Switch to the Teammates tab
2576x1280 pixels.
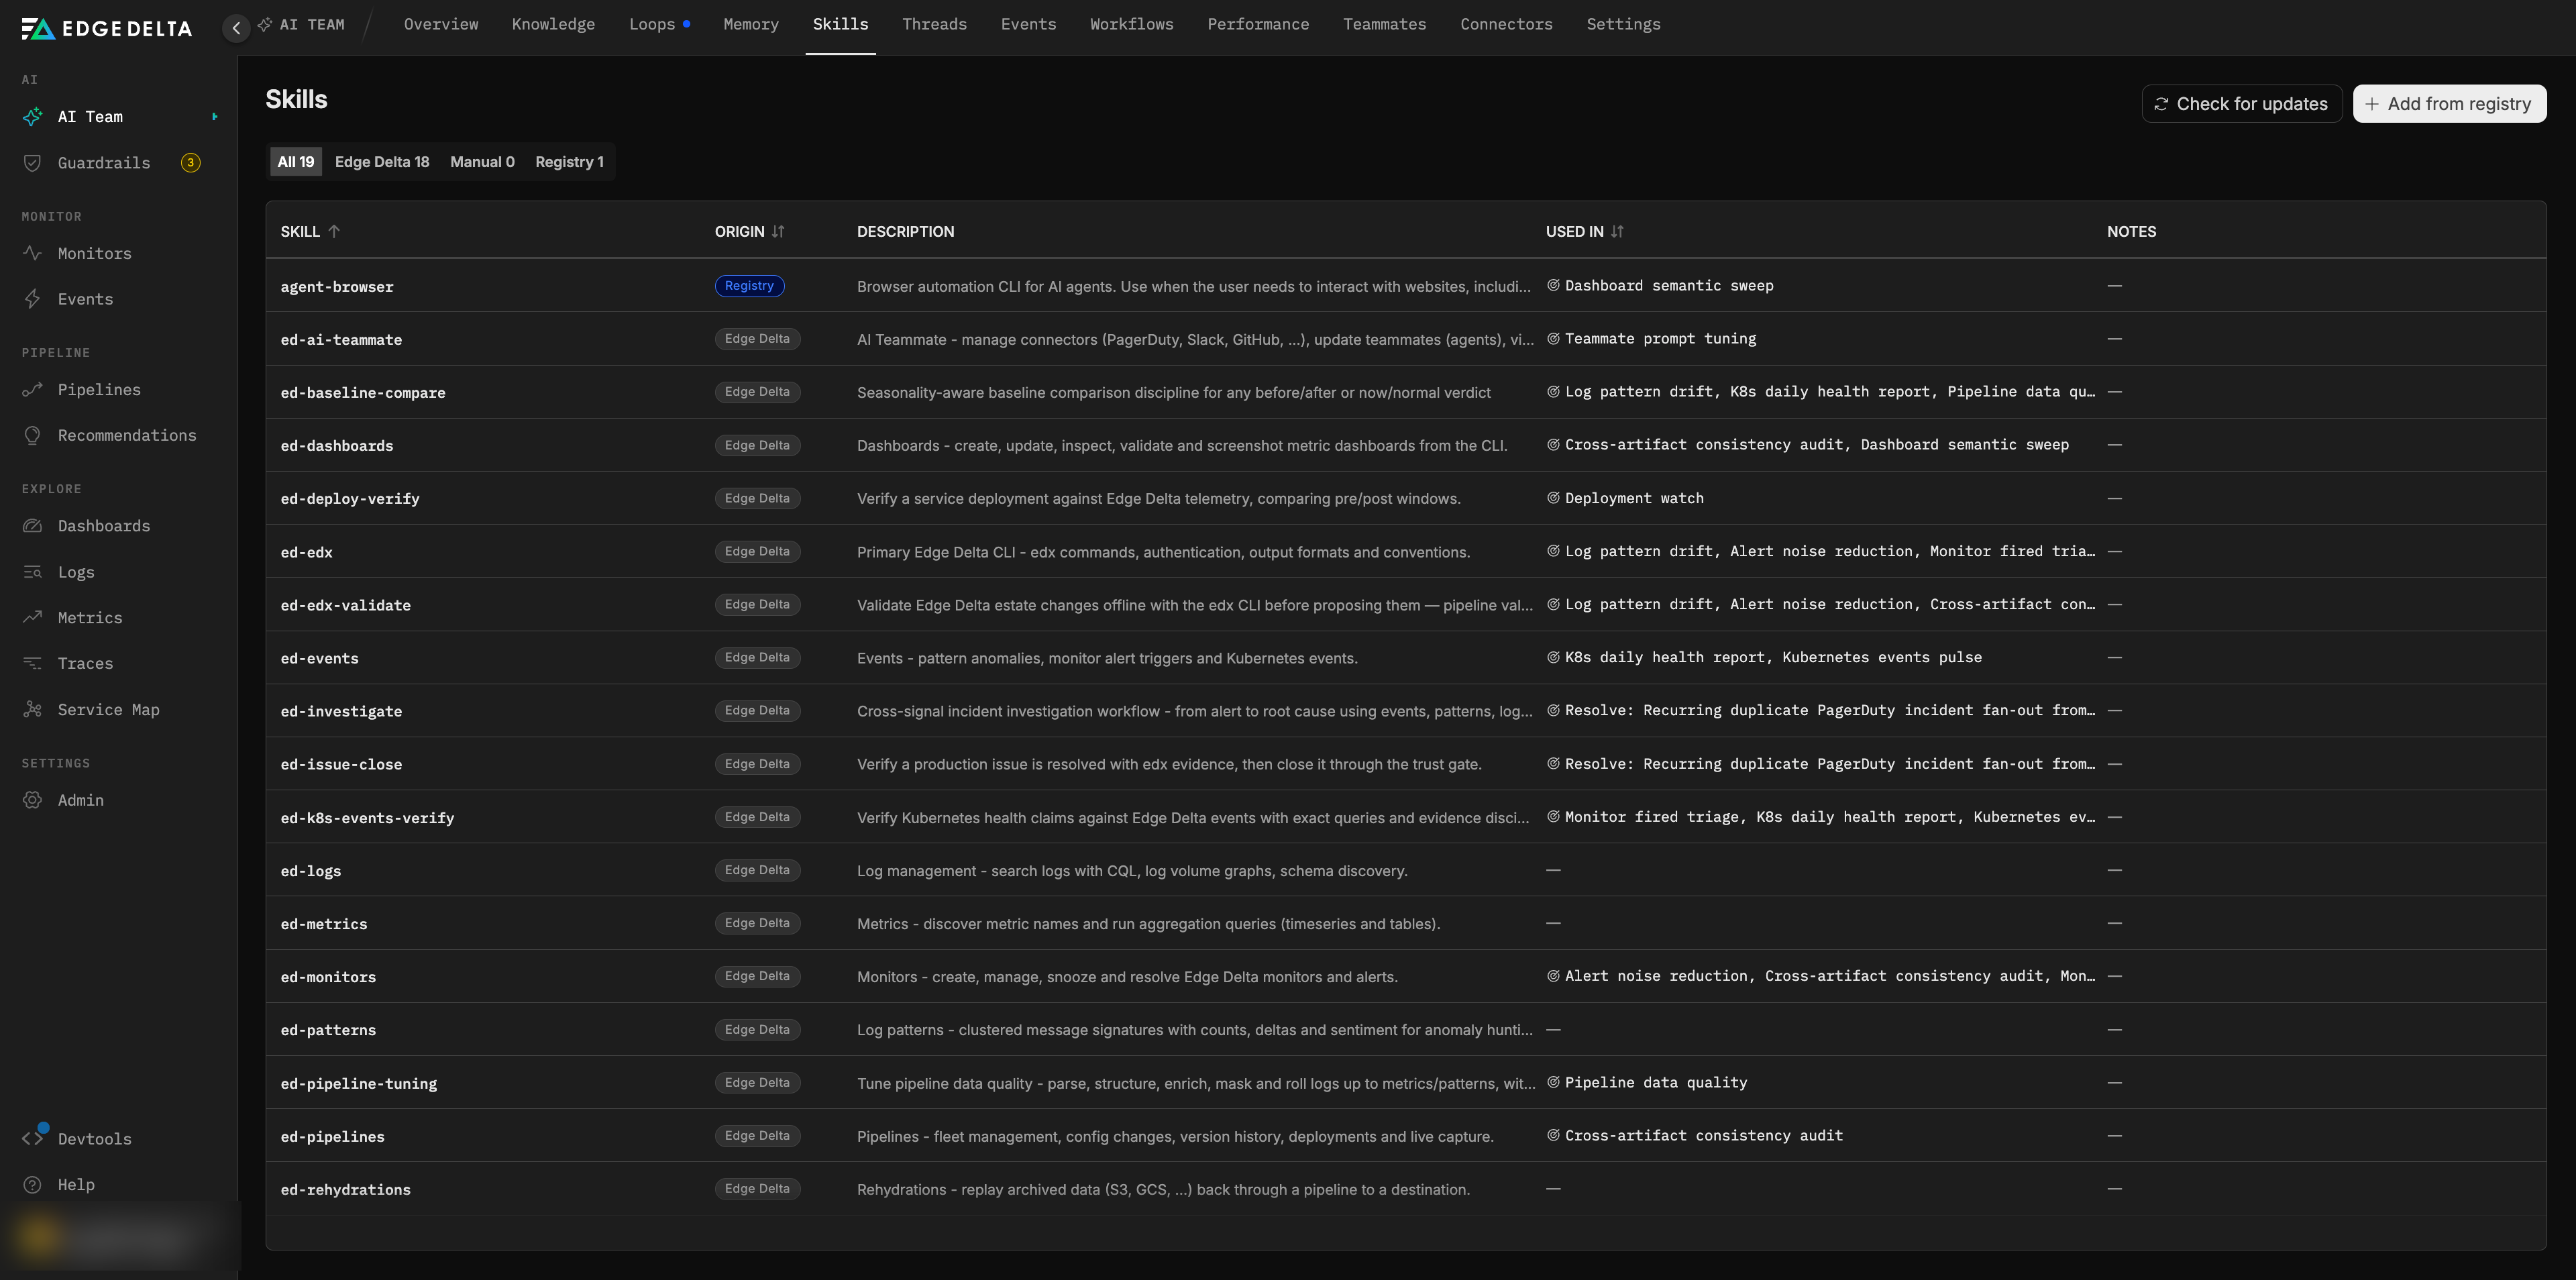pos(1384,25)
